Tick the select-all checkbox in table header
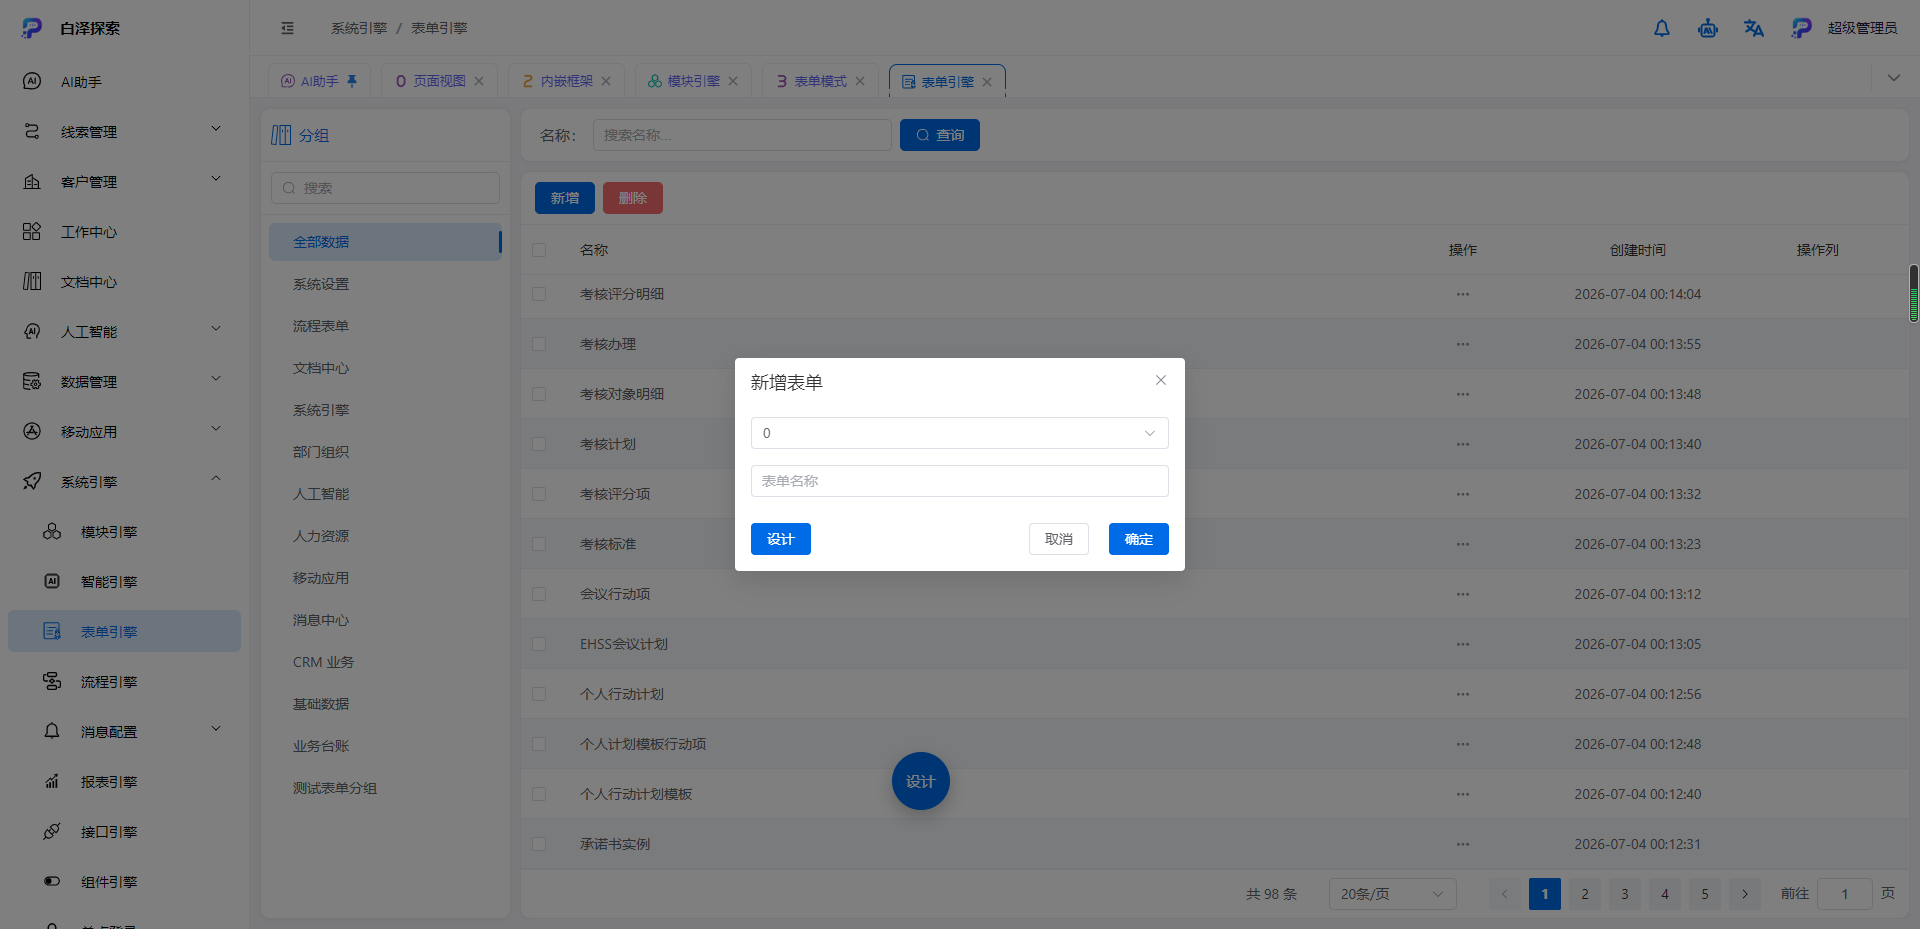Screen dimensions: 1920x929 click(x=539, y=250)
